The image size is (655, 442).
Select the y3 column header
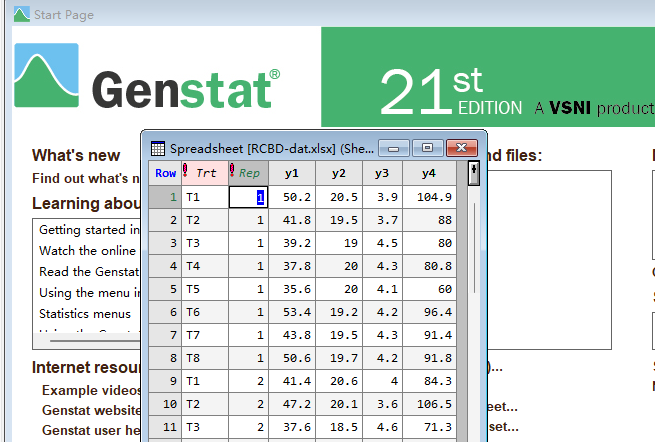click(x=382, y=173)
